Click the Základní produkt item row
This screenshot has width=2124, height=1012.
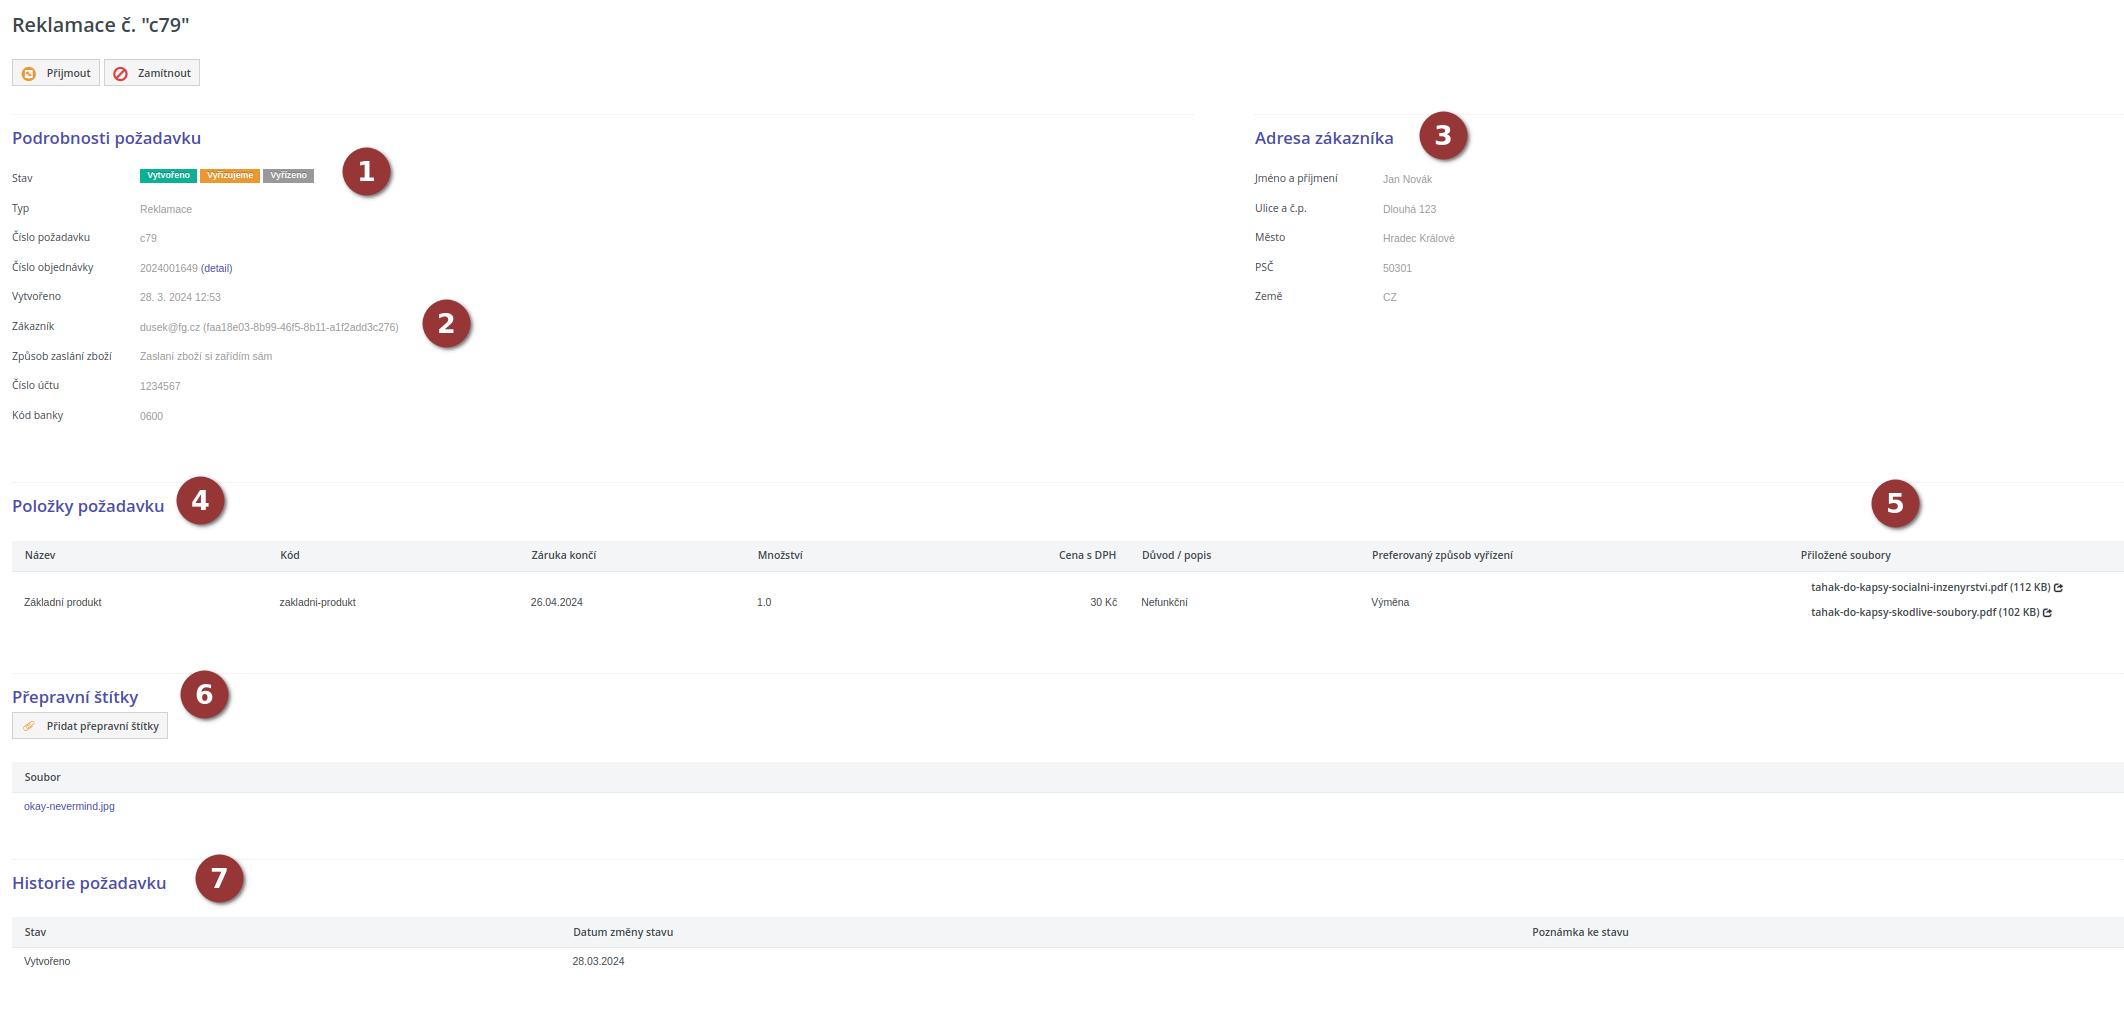[63, 602]
